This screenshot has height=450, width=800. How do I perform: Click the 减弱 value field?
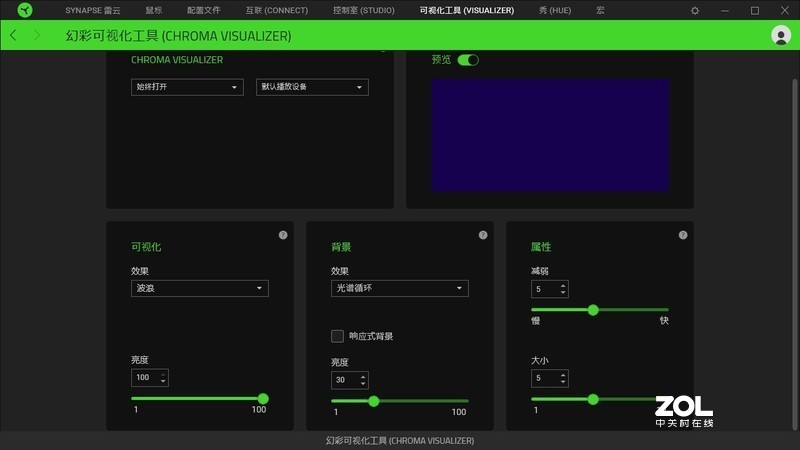click(x=550, y=289)
